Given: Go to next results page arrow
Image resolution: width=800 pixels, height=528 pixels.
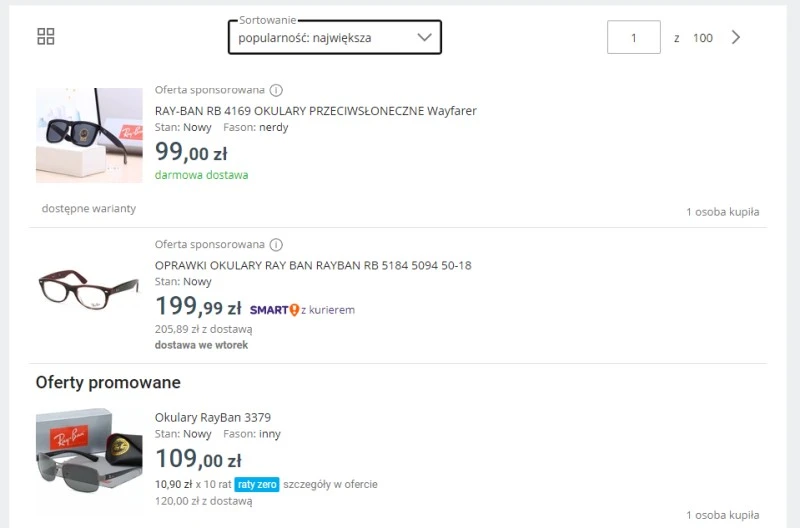Looking at the screenshot, I should pos(737,37).
